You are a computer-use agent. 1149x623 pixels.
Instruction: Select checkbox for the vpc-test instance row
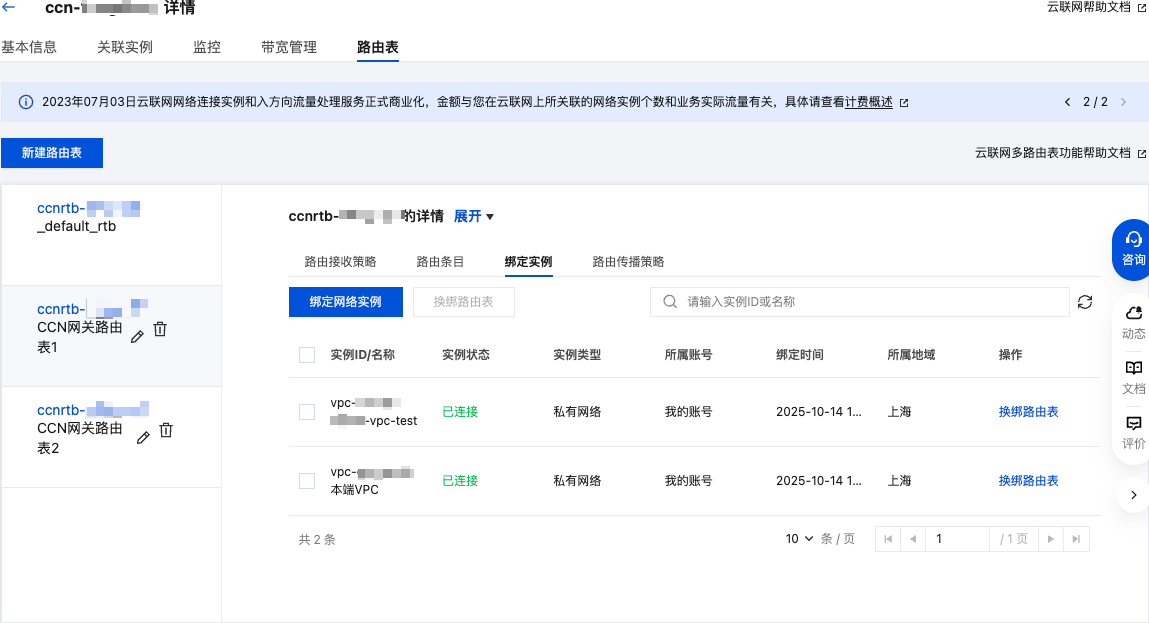pos(307,412)
